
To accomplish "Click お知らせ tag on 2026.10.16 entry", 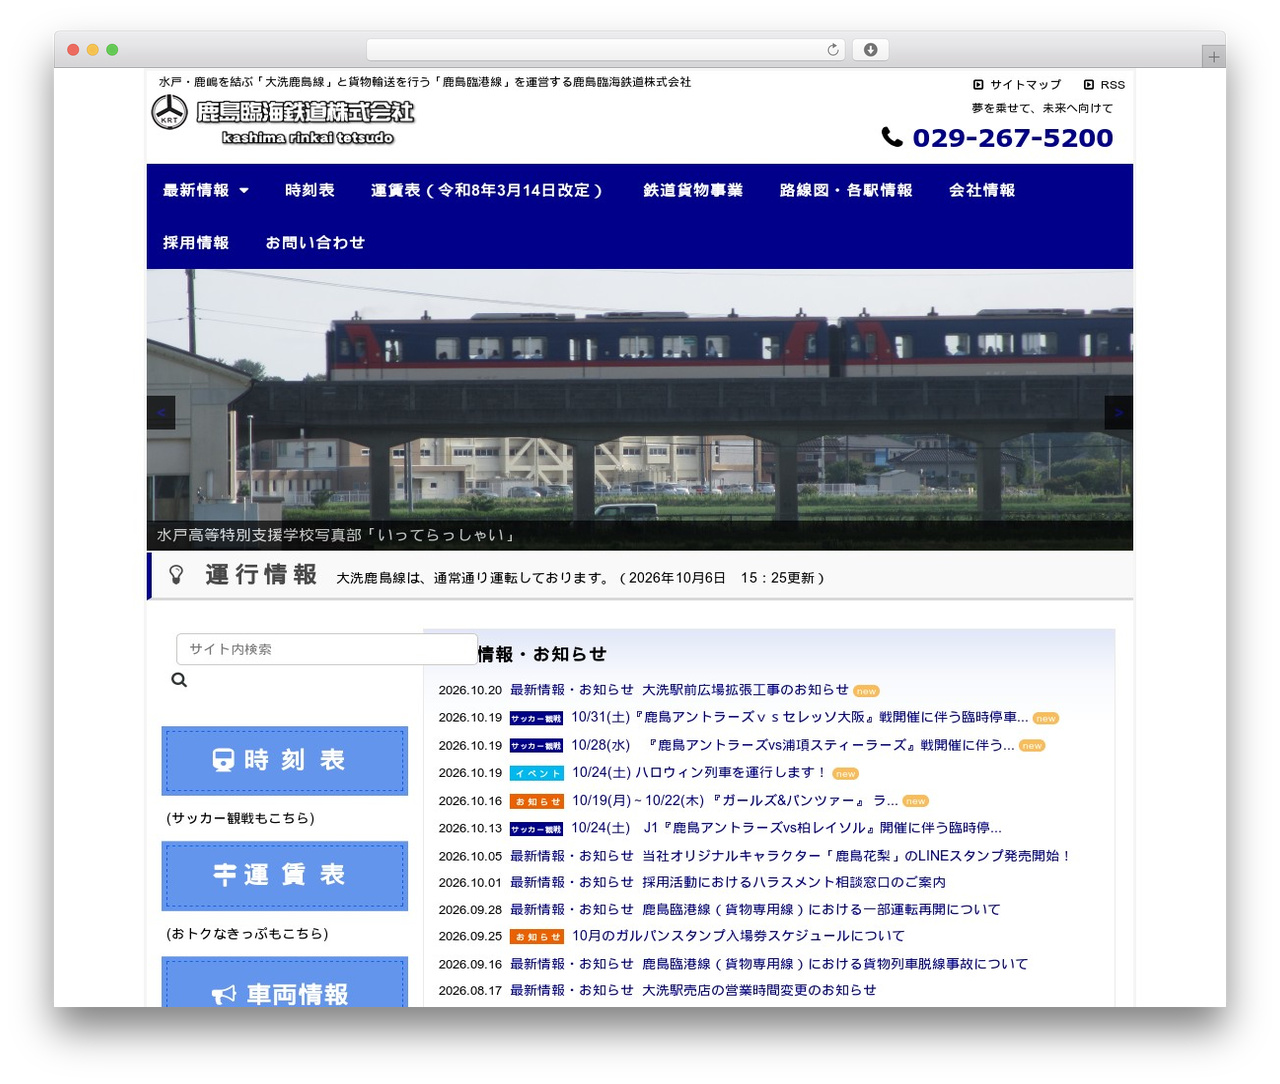I will click(537, 801).
